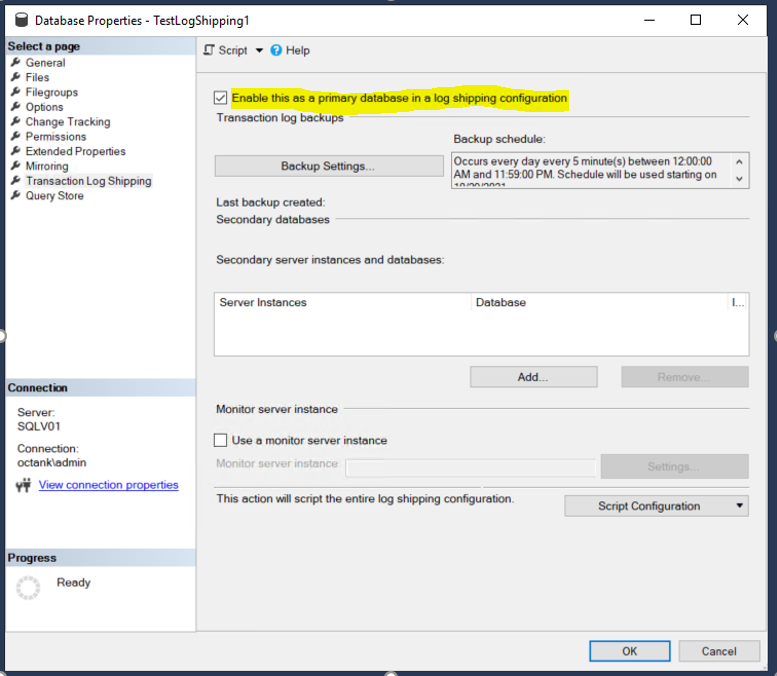
Task: Enable Use a monitor server instance checkbox
Action: click(x=221, y=440)
